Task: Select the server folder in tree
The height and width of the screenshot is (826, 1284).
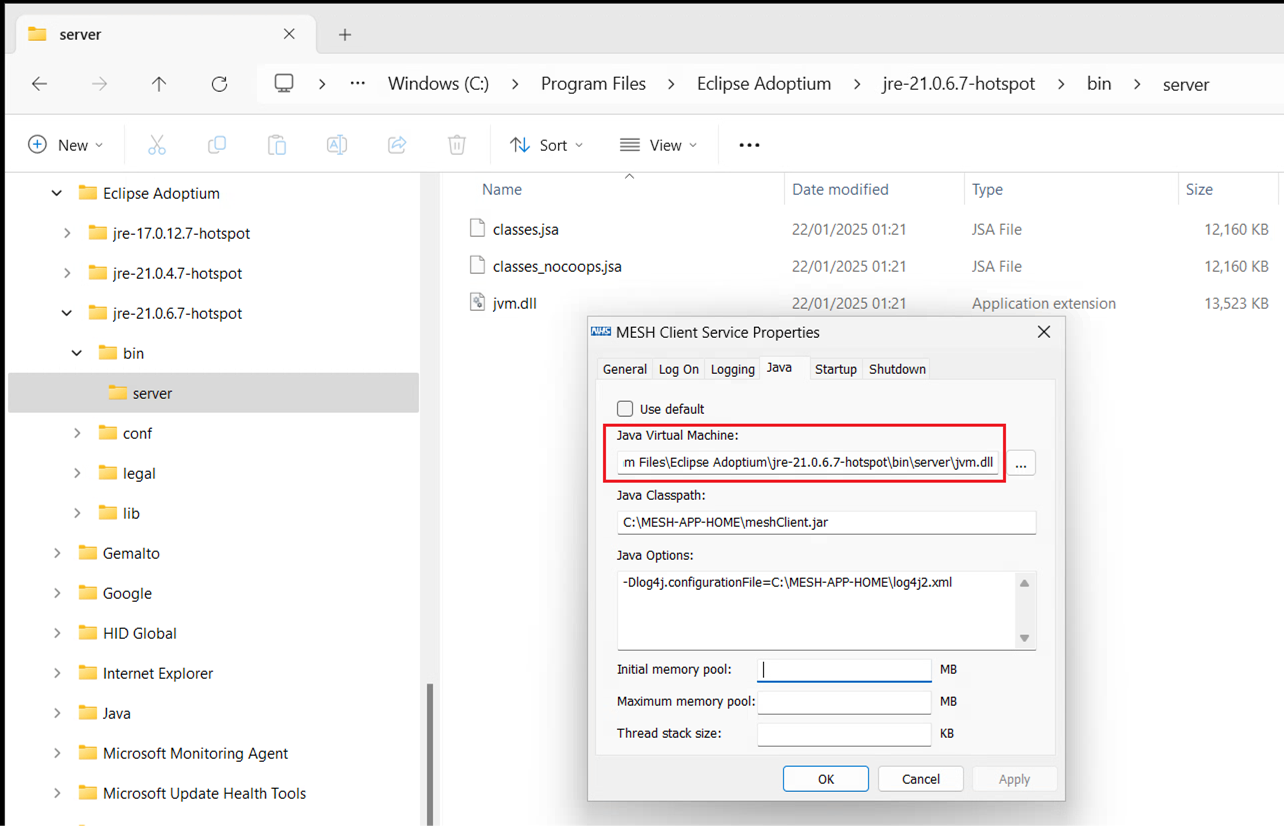Action: (x=213, y=393)
